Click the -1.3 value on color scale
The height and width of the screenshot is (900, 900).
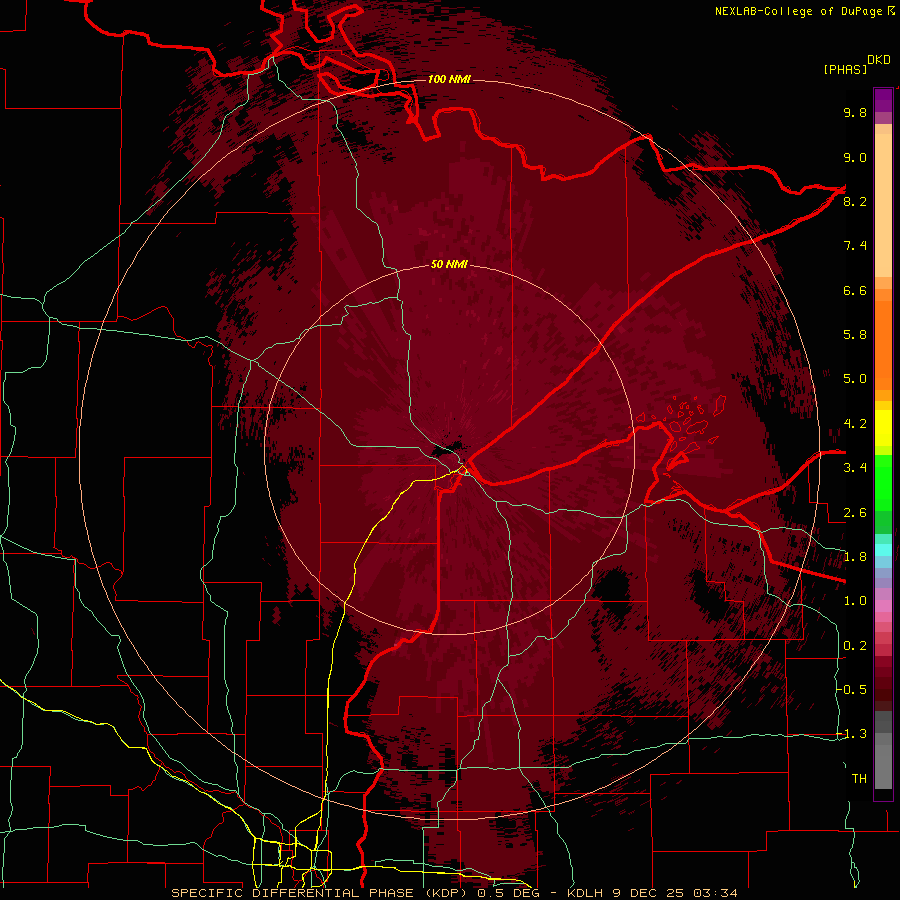pyautogui.click(x=852, y=734)
